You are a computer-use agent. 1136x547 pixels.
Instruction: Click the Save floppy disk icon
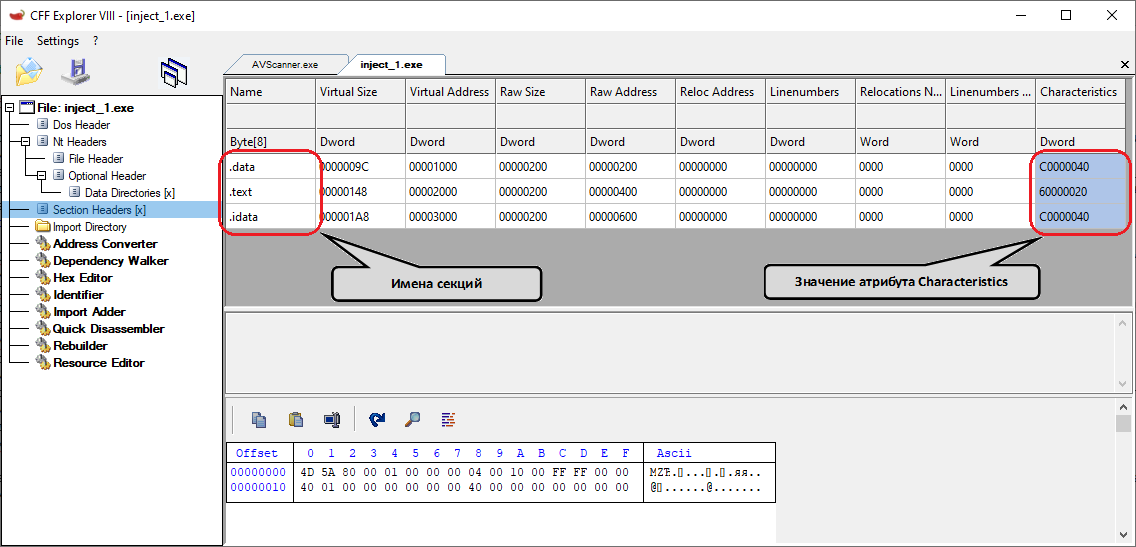pyautogui.click(x=75, y=71)
